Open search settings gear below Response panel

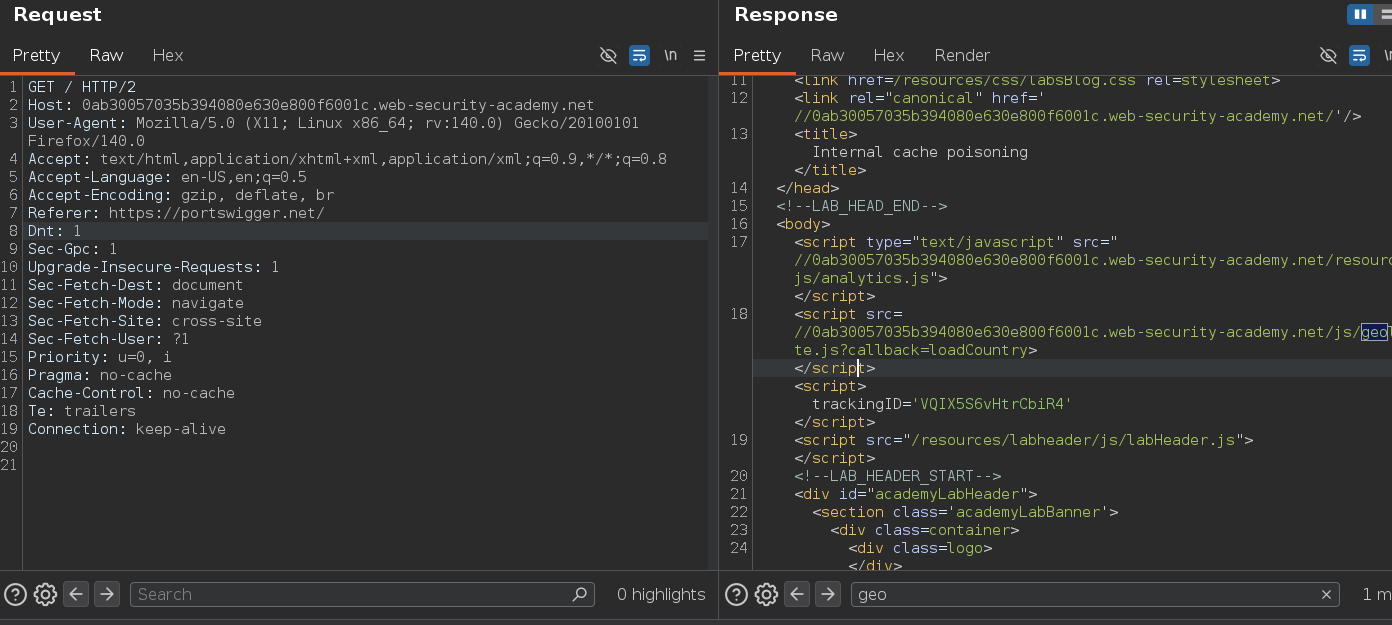(x=766, y=594)
